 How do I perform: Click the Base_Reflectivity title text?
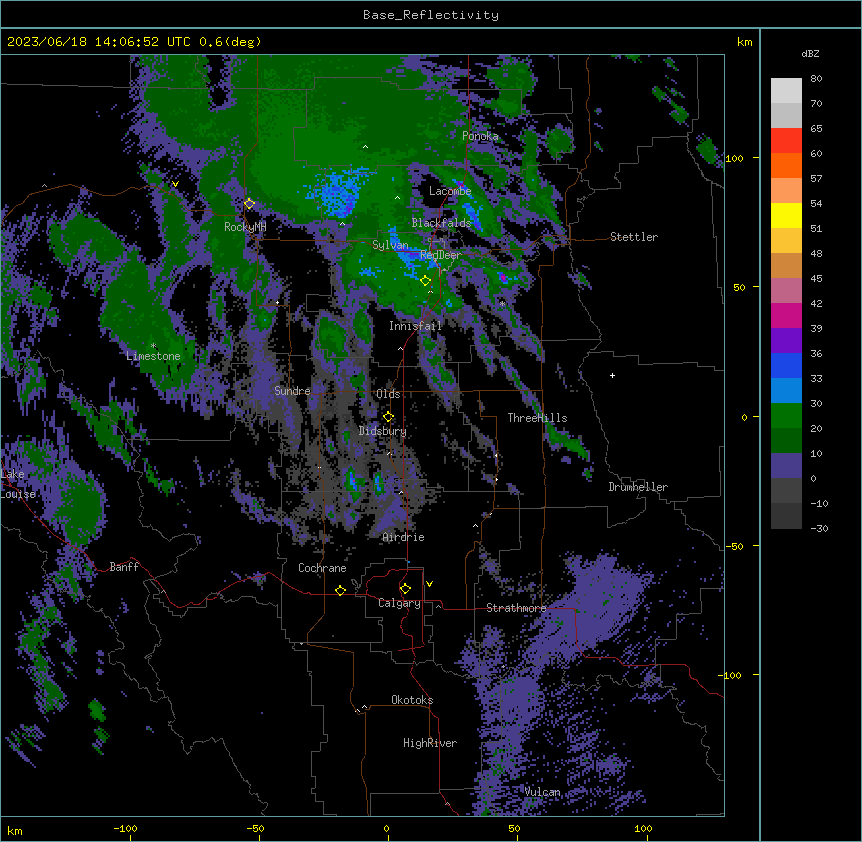pyautogui.click(x=431, y=15)
